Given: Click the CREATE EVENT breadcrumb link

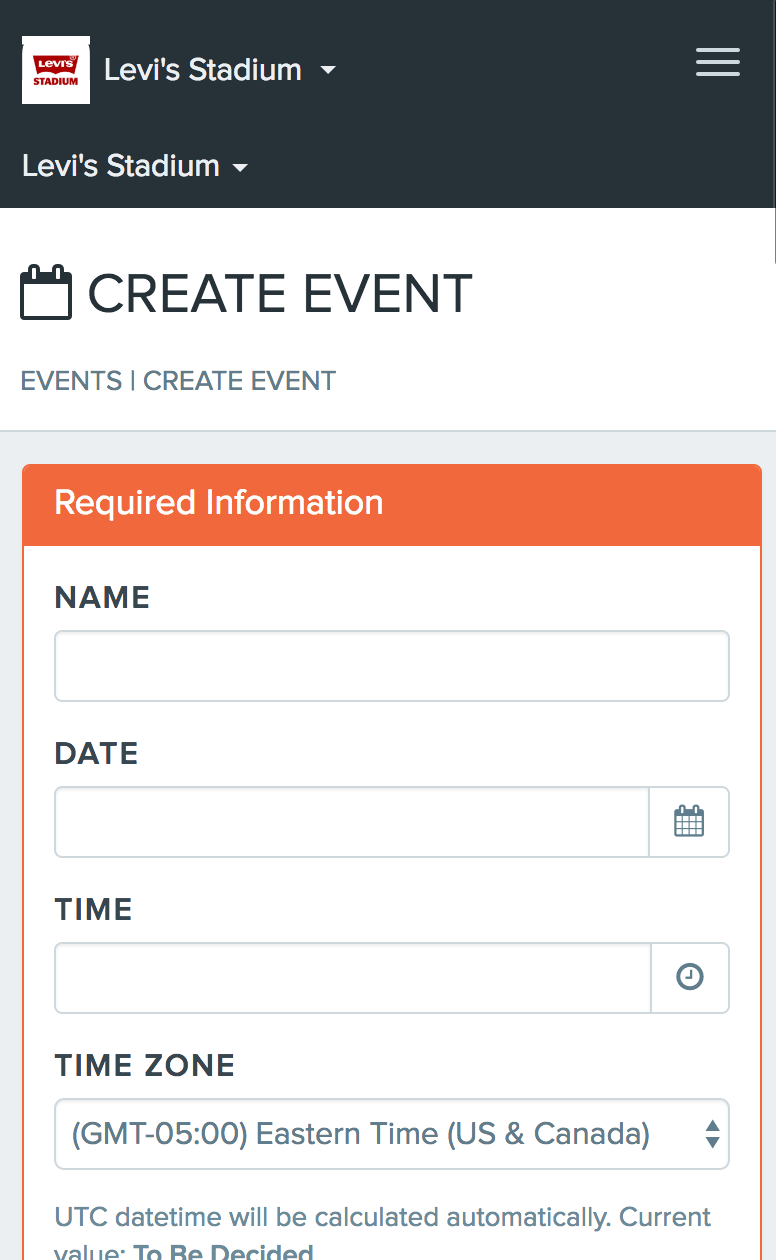Looking at the screenshot, I should coord(240,381).
